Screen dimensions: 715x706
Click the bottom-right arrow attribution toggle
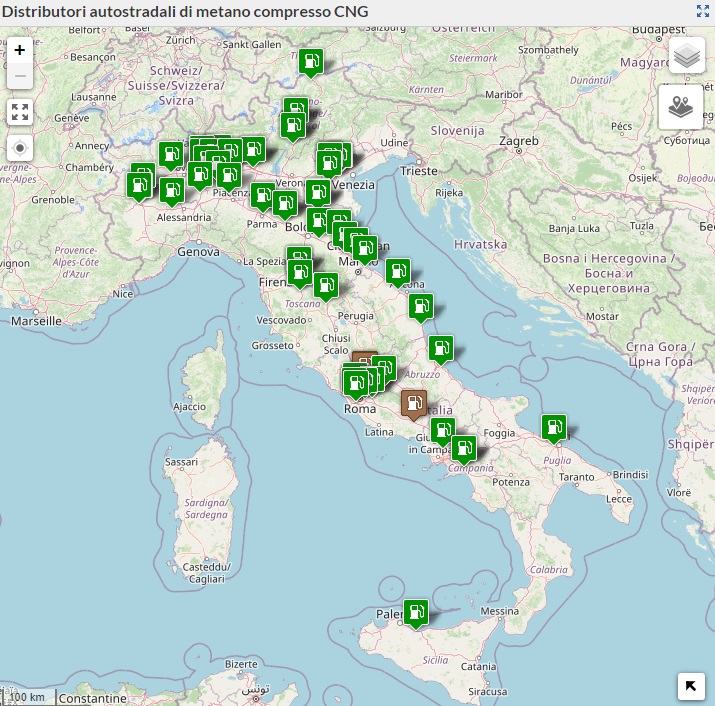tap(691, 686)
